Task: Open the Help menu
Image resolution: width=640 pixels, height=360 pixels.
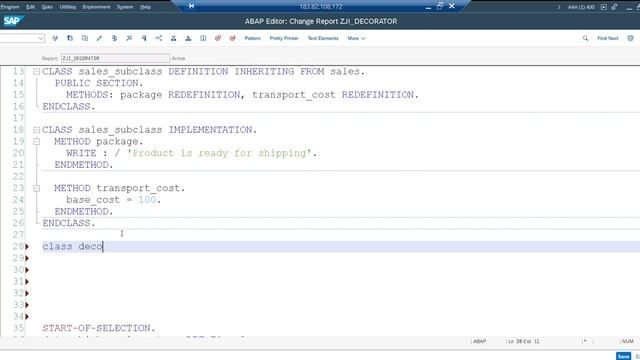Action: click(x=145, y=7)
